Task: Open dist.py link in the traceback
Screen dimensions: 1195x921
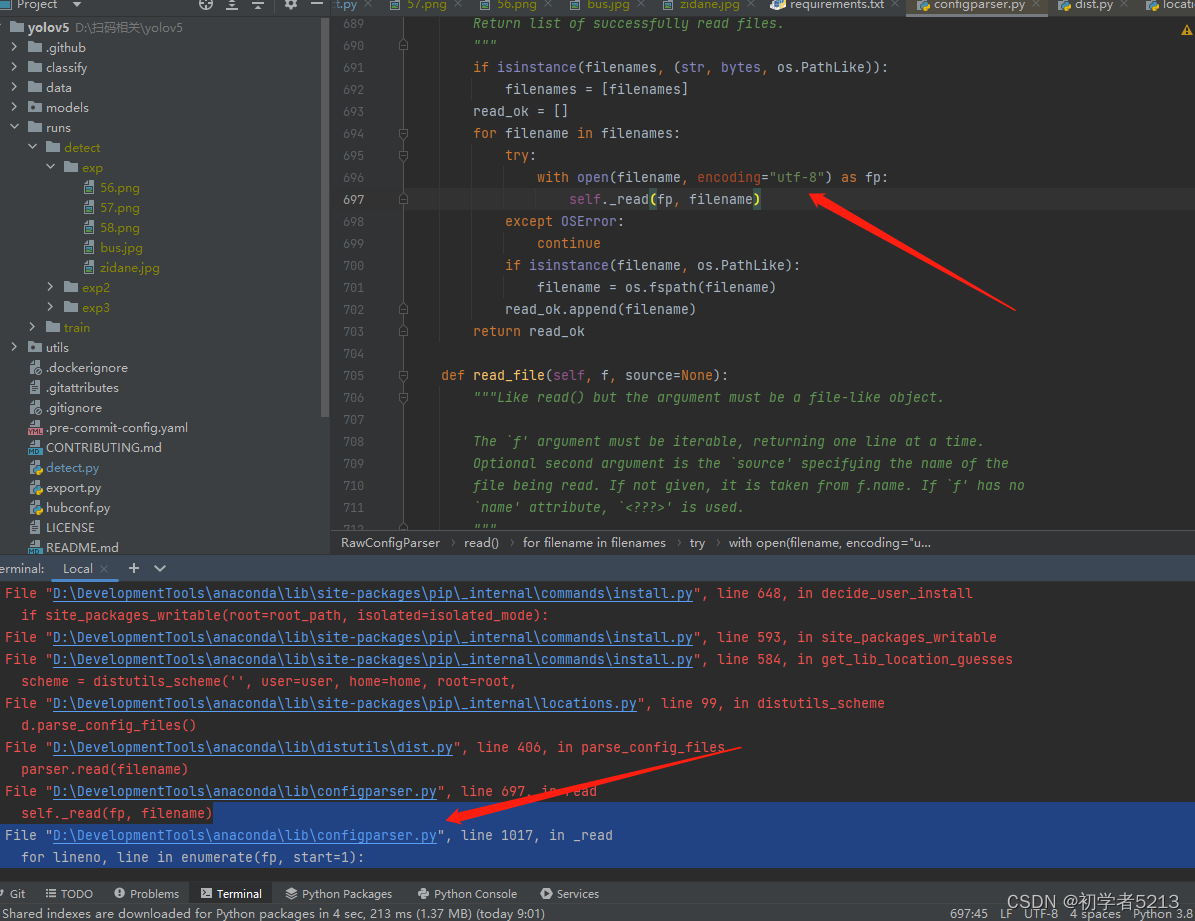Action: pos(252,747)
